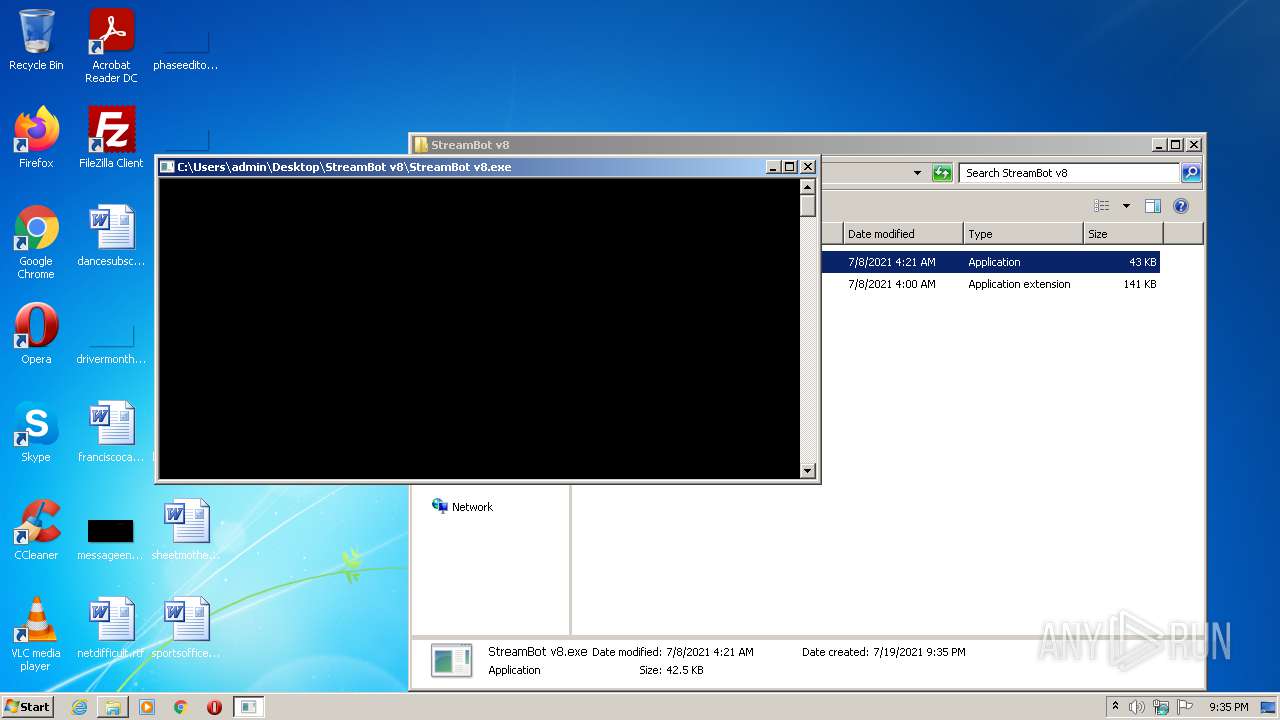This screenshot has height=720, width=1280.
Task: Sort files by Size column
Action: [1124, 234]
